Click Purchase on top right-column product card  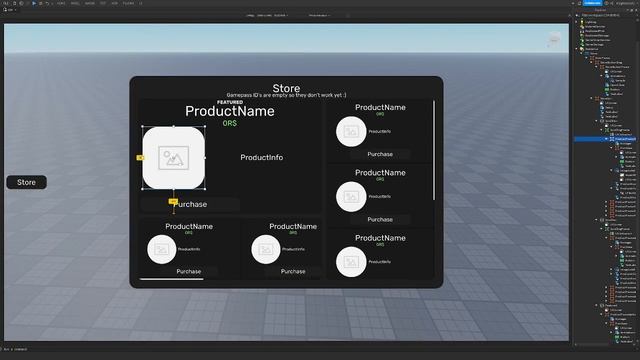tap(380, 154)
